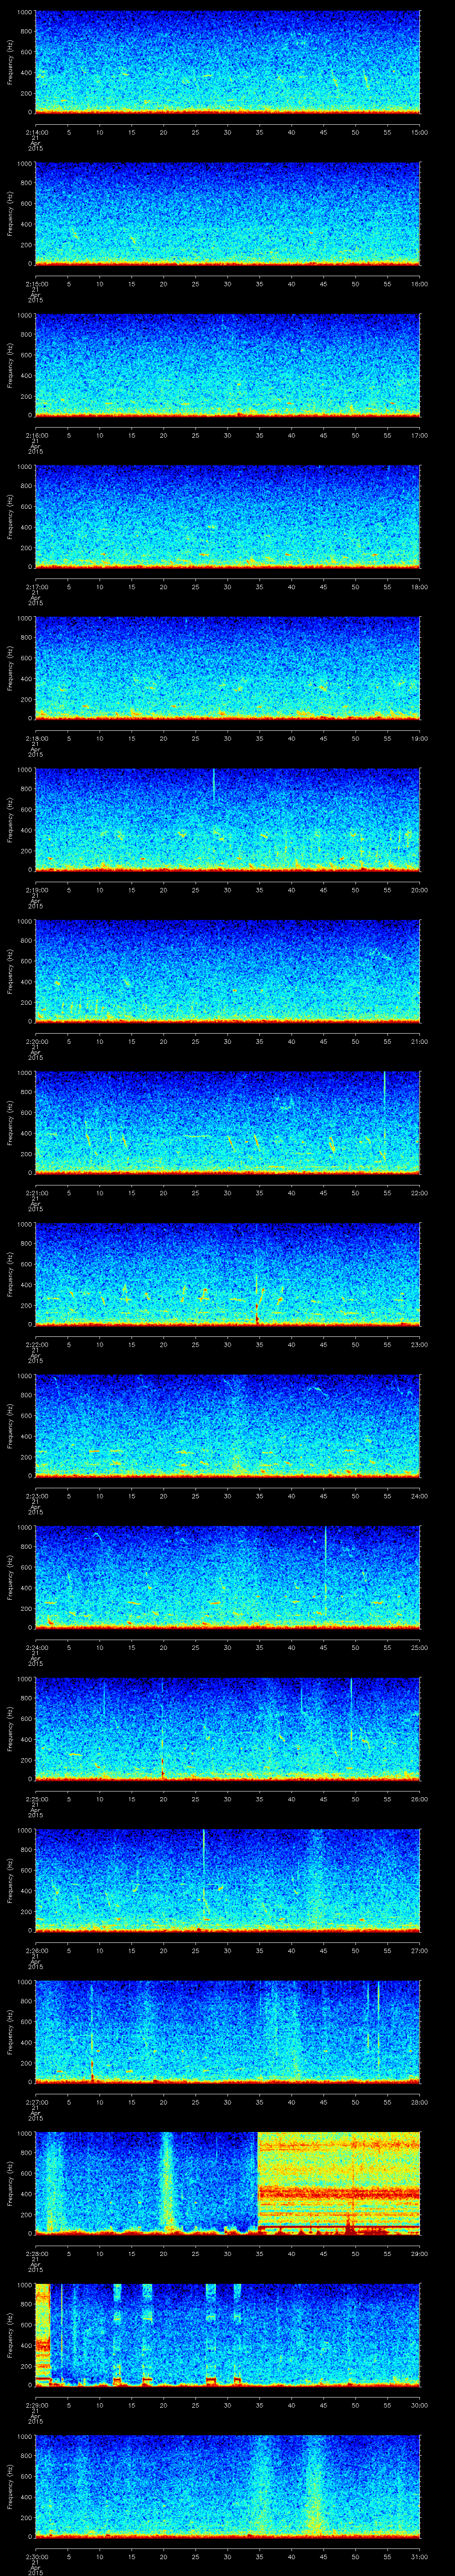This screenshot has width=455, height=2576.
Task: Click the "31:00" end time label
Action: click(420, 2556)
